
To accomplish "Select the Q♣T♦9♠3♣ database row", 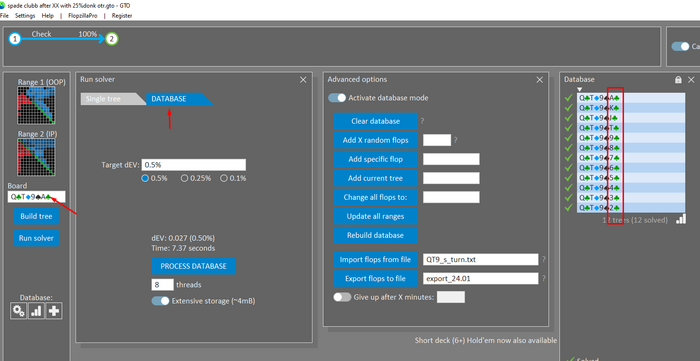I will (631, 198).
